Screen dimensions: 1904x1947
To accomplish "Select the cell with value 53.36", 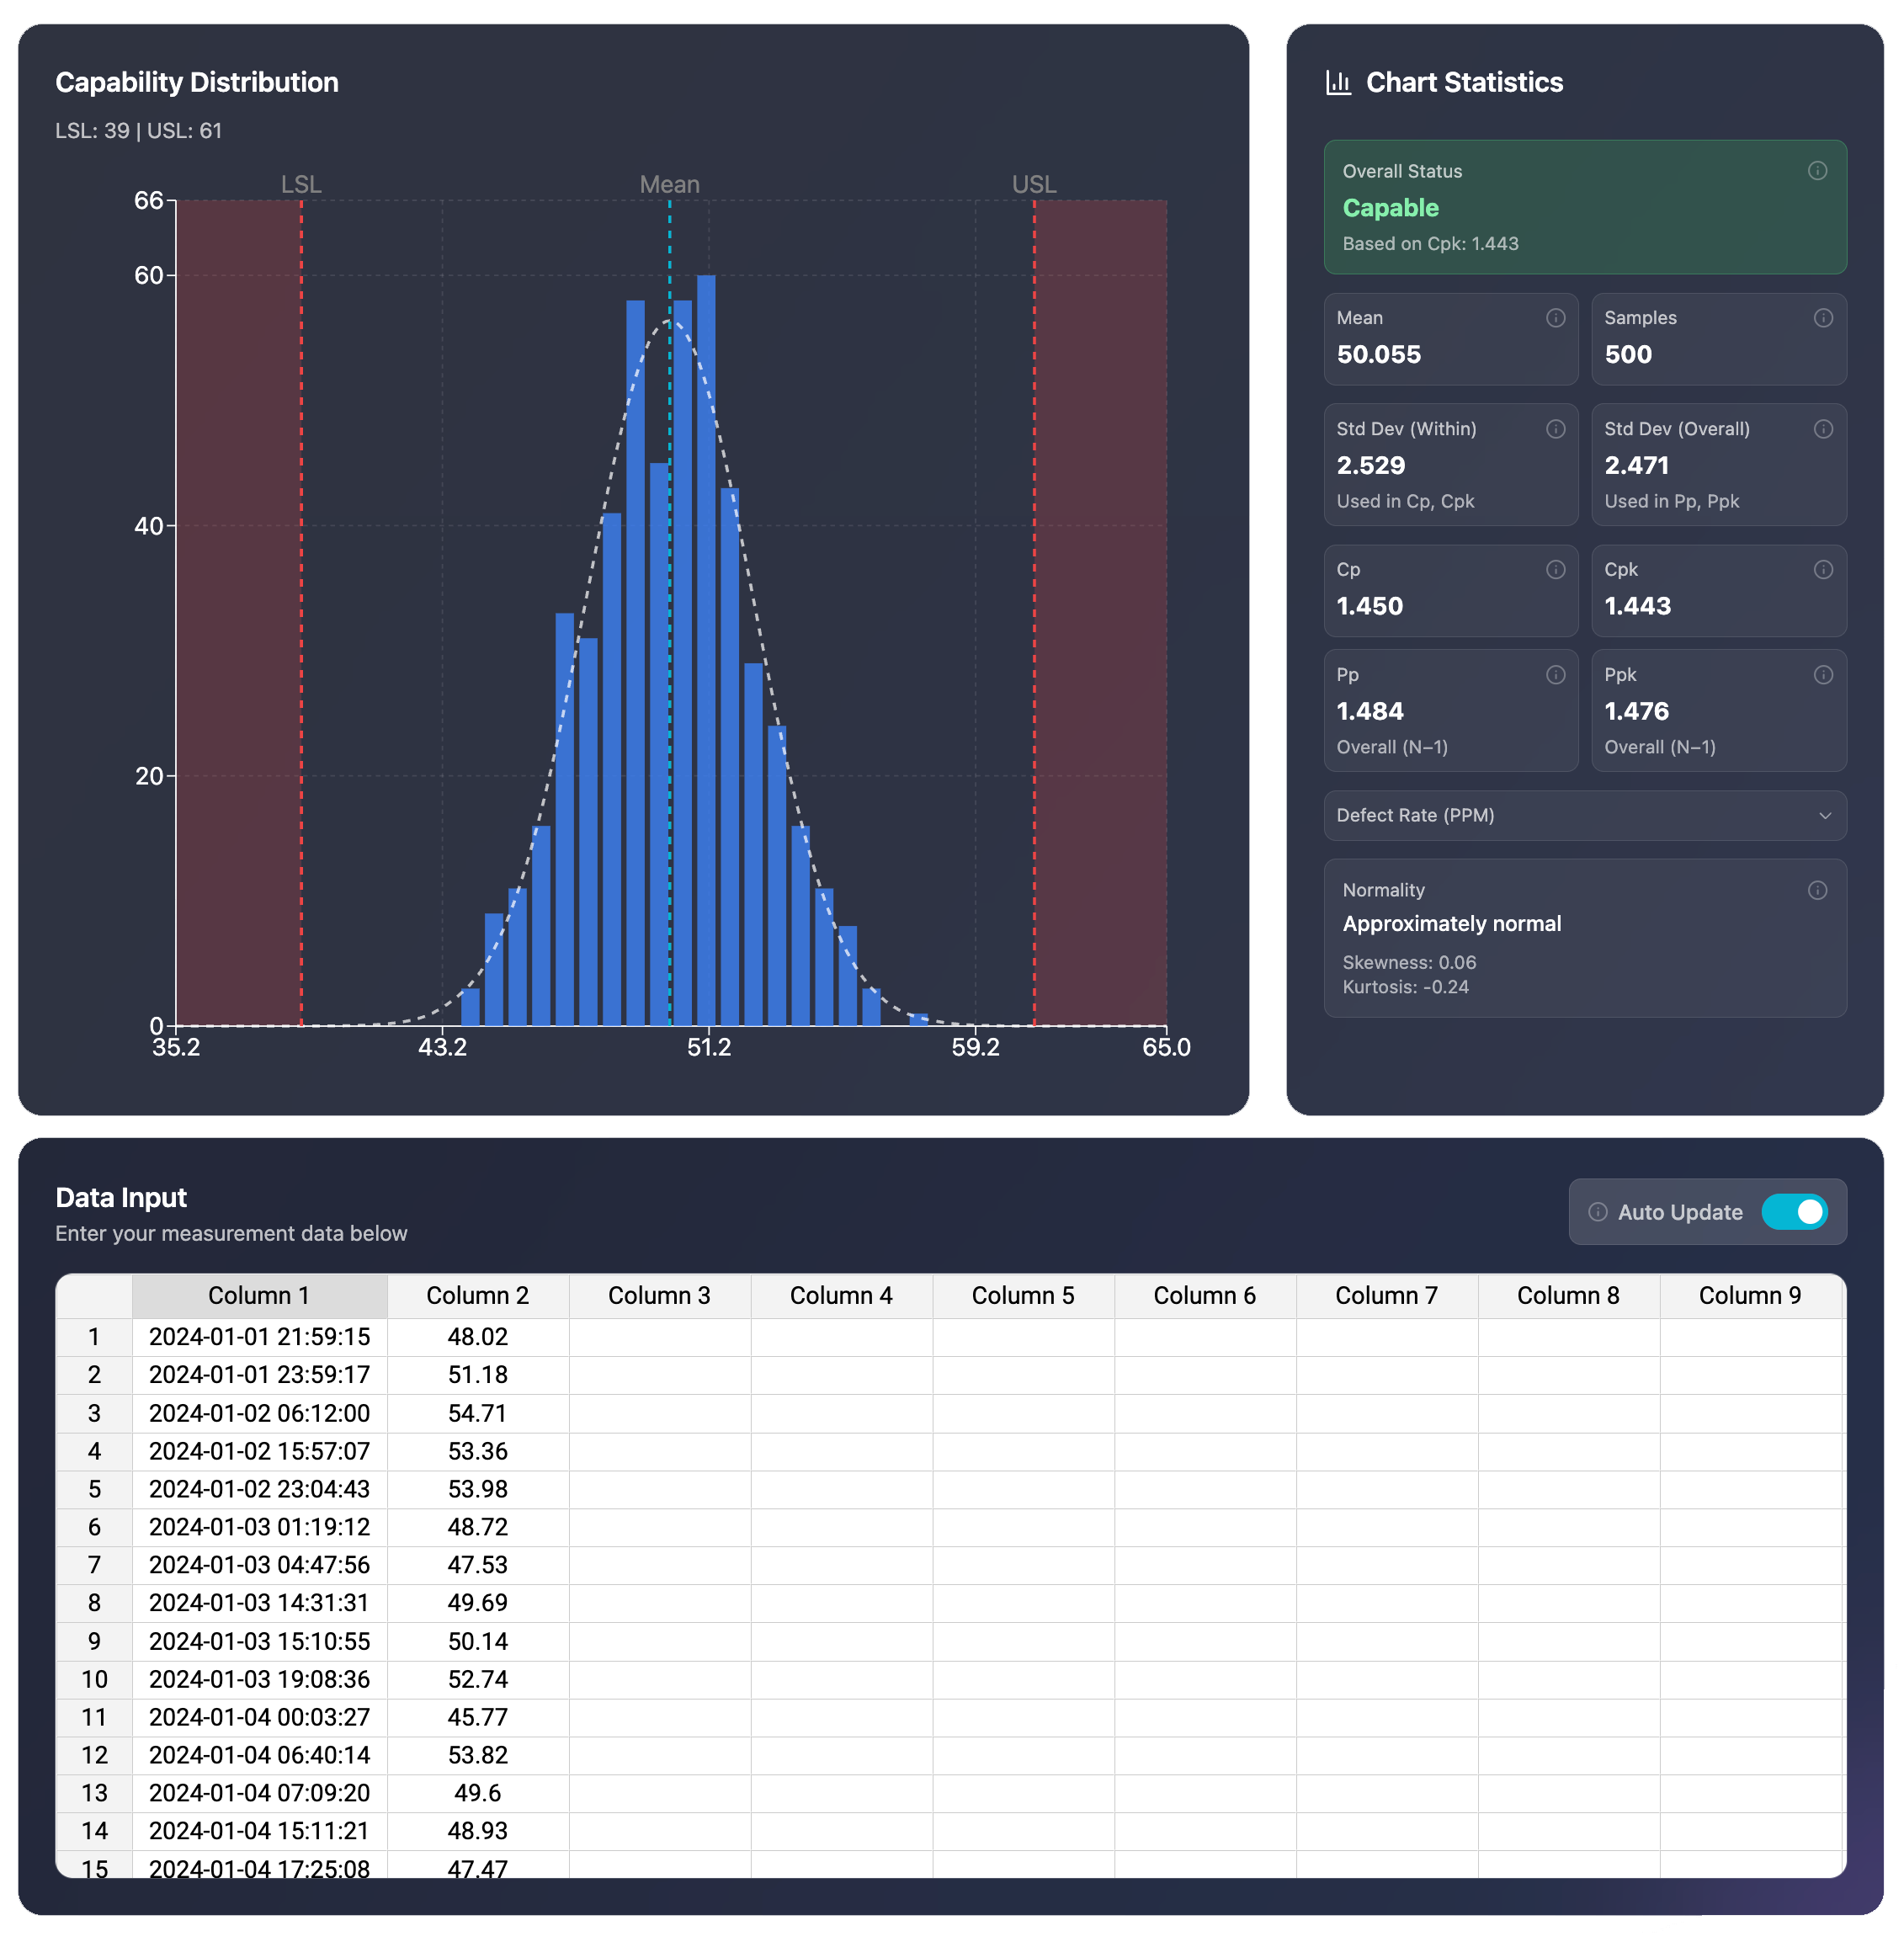I will [478, 1451].
